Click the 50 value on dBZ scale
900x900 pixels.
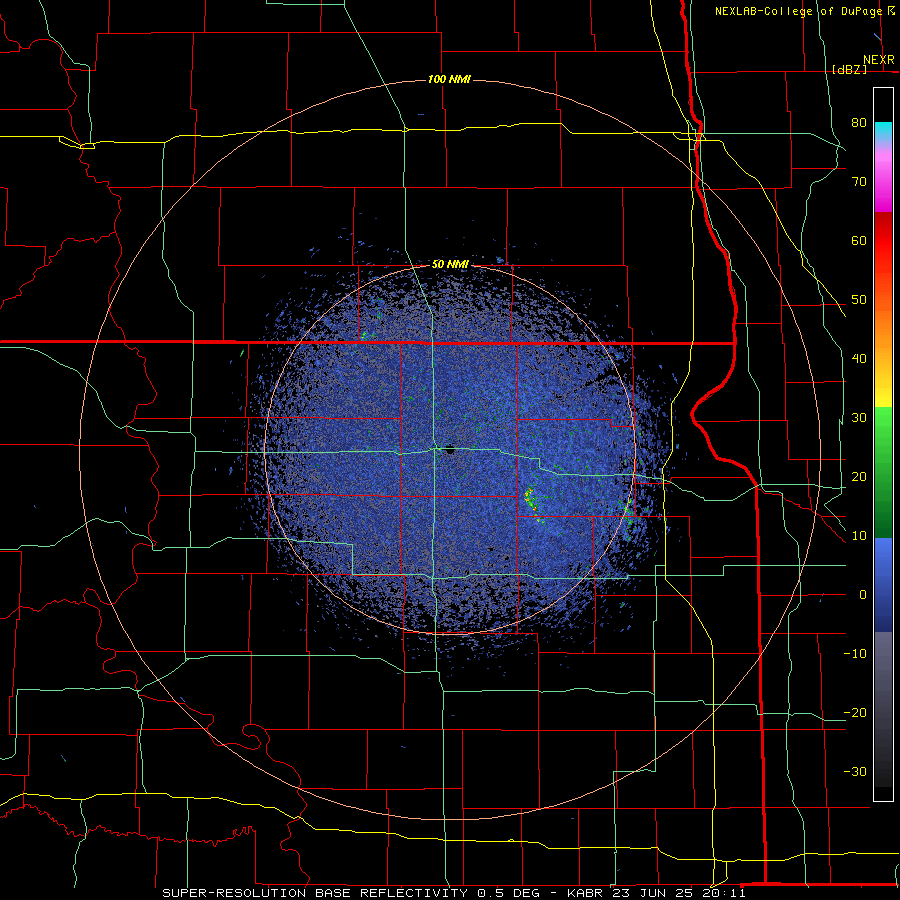pos(859,300)
